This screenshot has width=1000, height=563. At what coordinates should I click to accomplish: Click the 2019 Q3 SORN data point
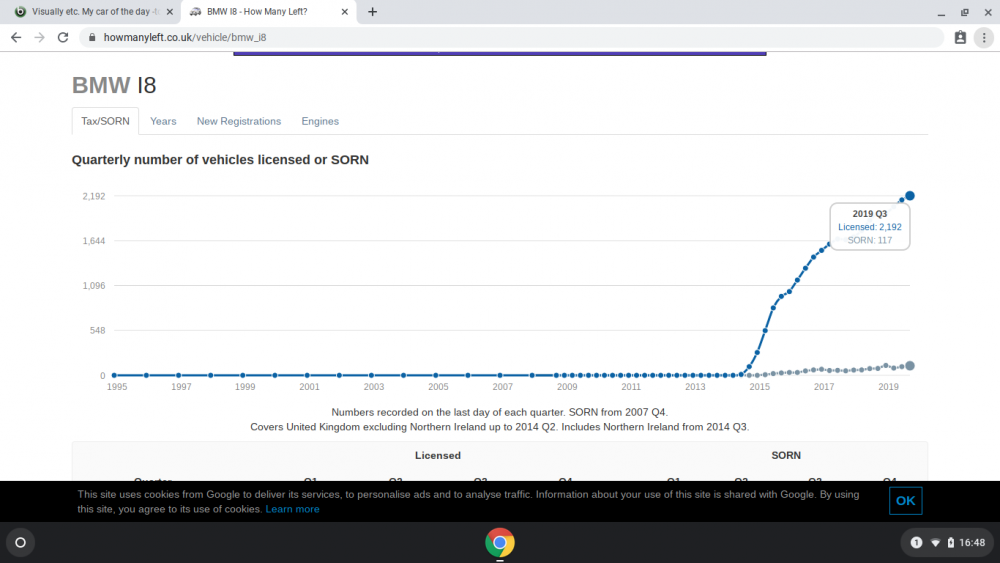pos(910,366)
